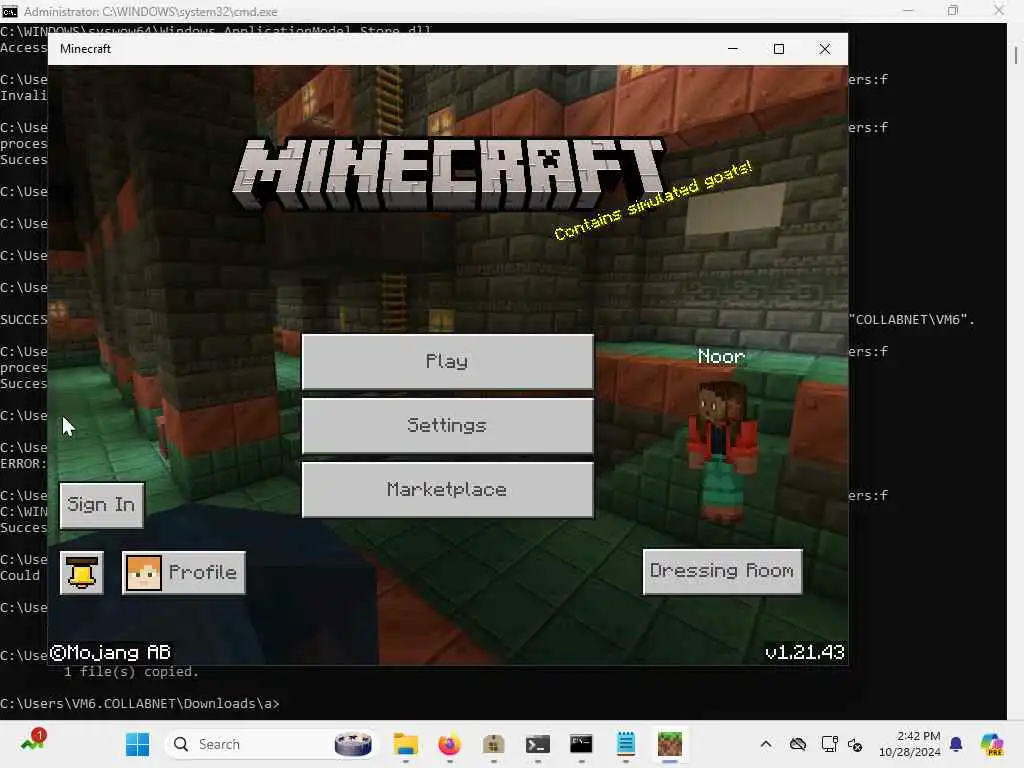Open the widgets stocks icon on taskbar
This screenshot has width=1024, height=768.
33,742
